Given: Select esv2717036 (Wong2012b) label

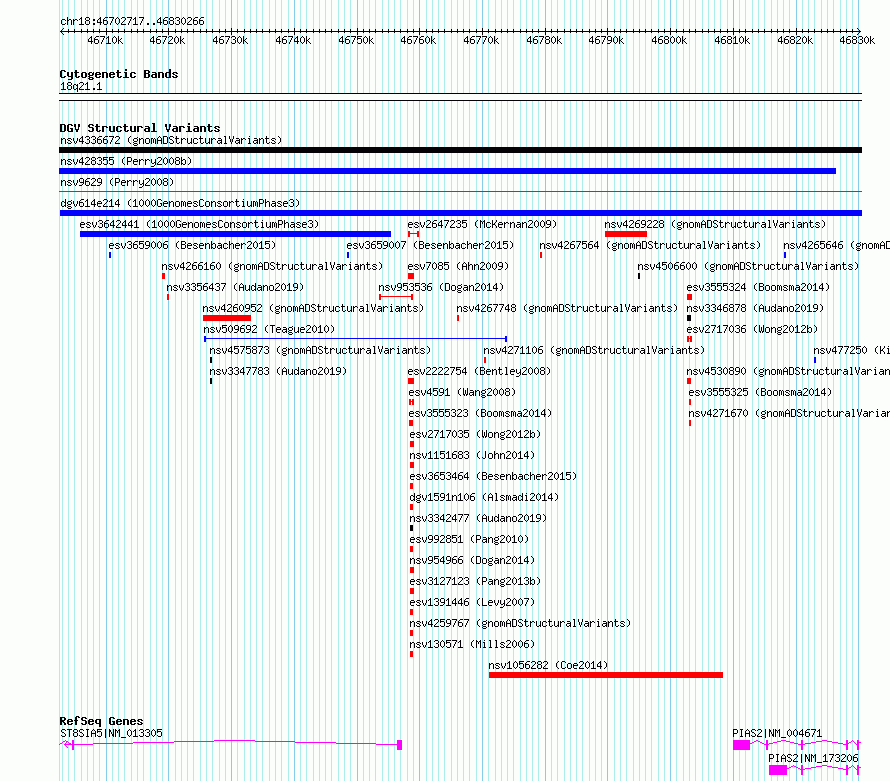Looking at the screenshot, I should (752, 329).
